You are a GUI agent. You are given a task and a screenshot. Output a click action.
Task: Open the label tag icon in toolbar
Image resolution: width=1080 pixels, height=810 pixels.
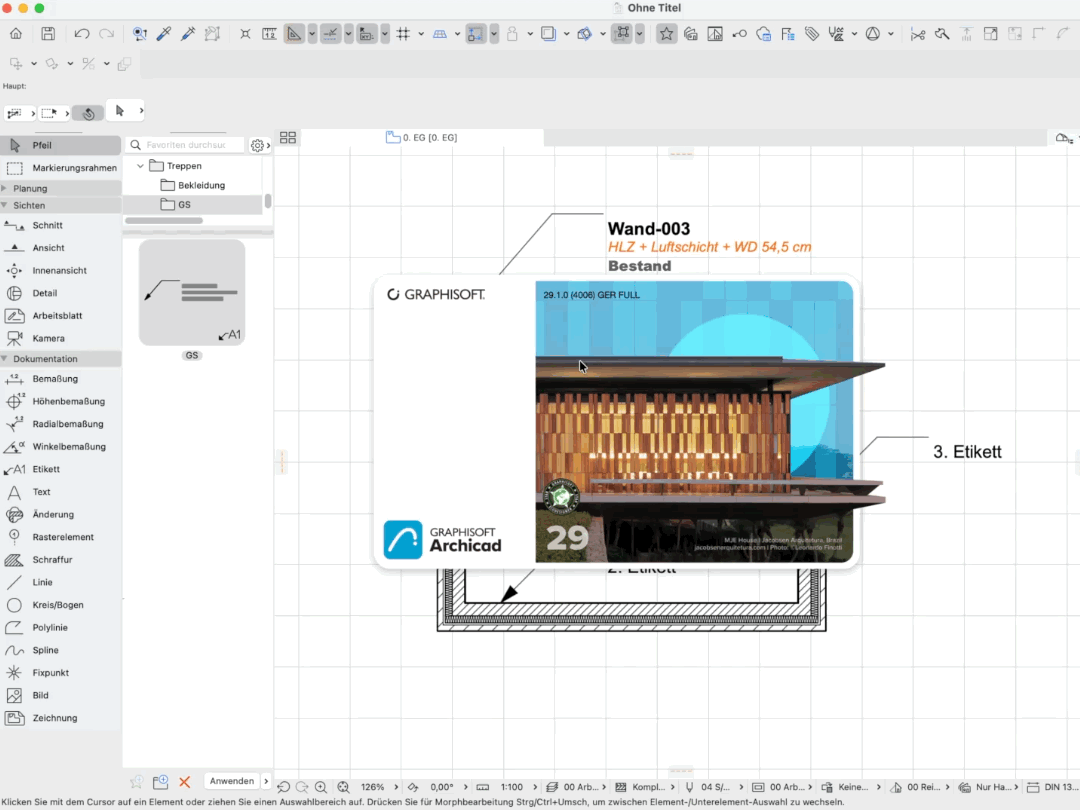point(812,34)
